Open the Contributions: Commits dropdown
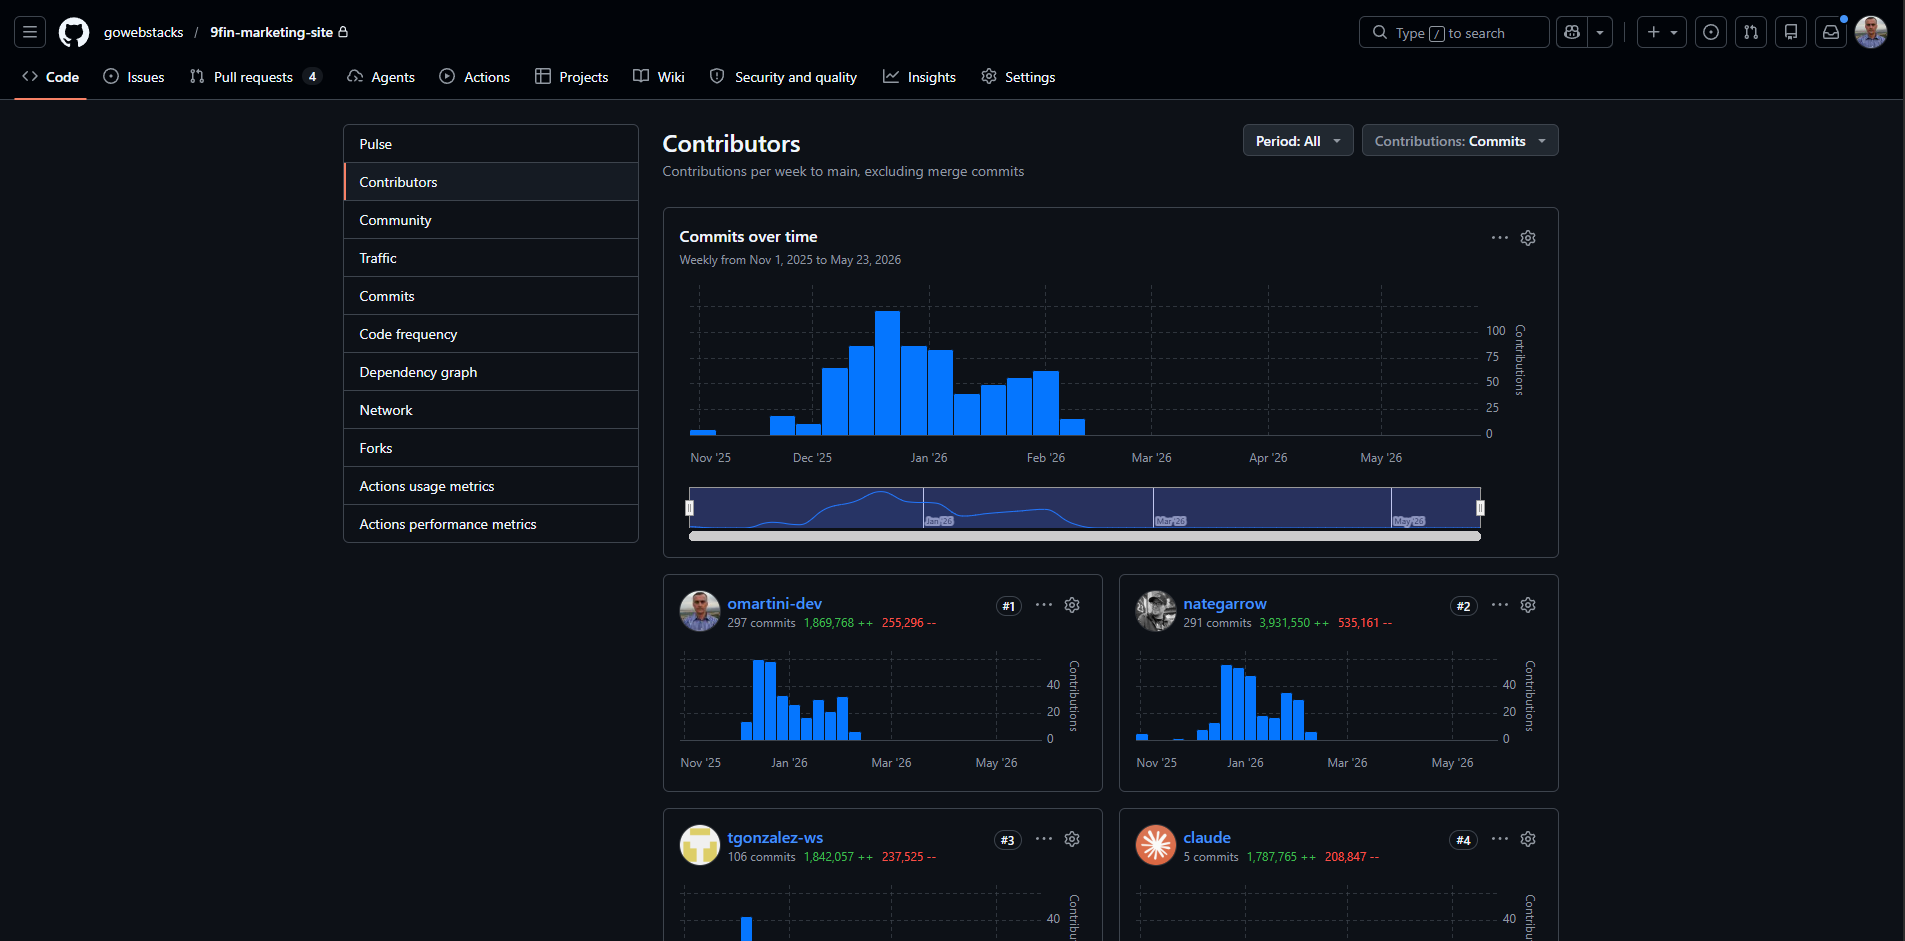1905x941 pixels. point(1460,141)
